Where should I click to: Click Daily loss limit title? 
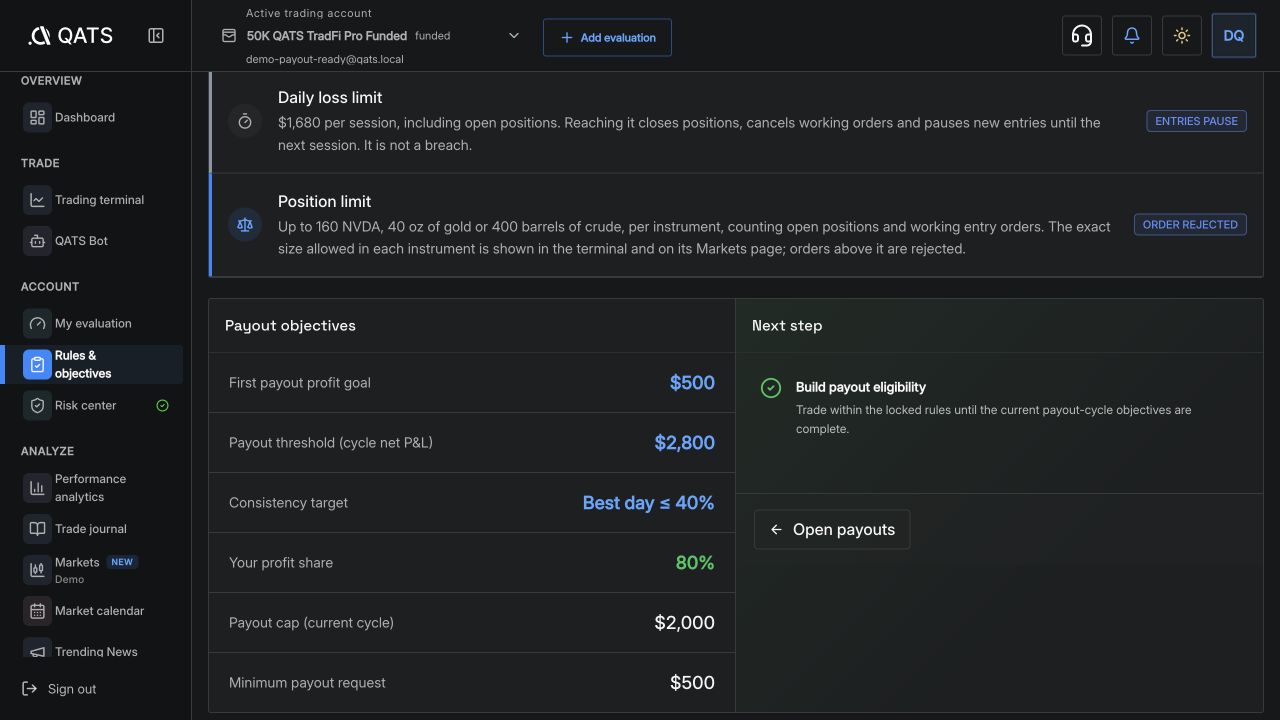coord(330,98)
